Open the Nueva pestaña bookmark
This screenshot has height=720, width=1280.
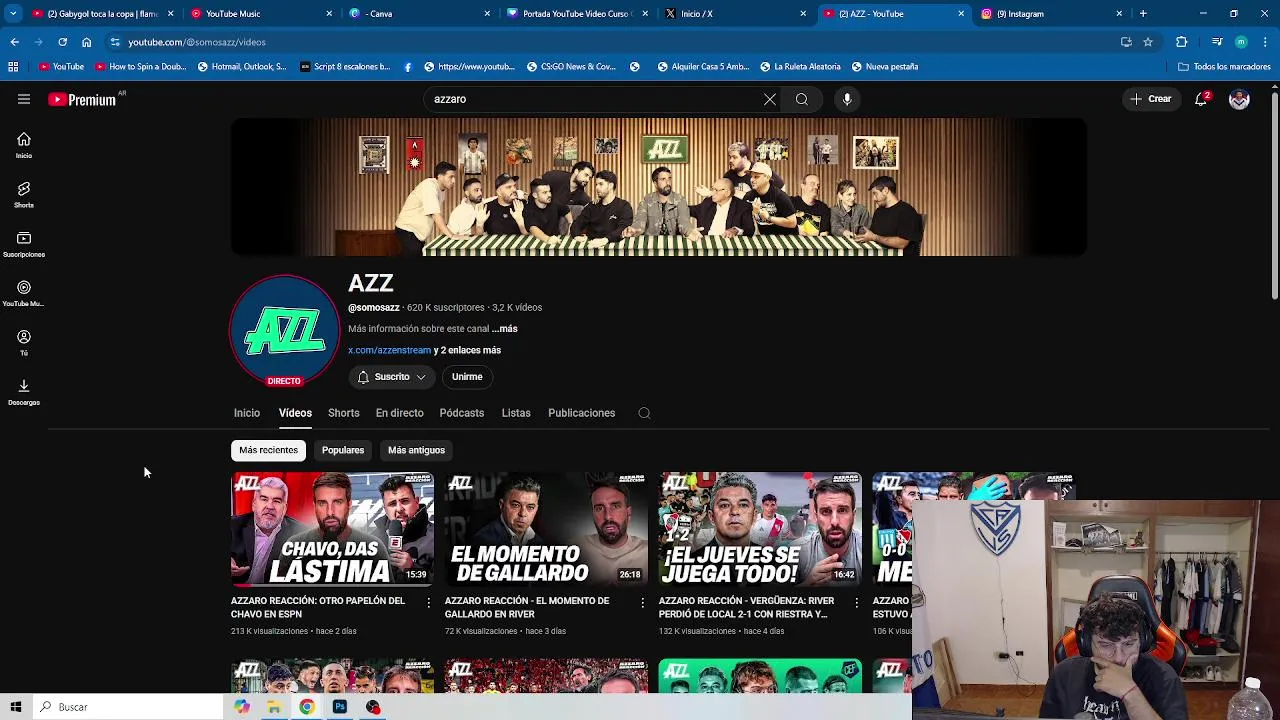tap(884, 67)
